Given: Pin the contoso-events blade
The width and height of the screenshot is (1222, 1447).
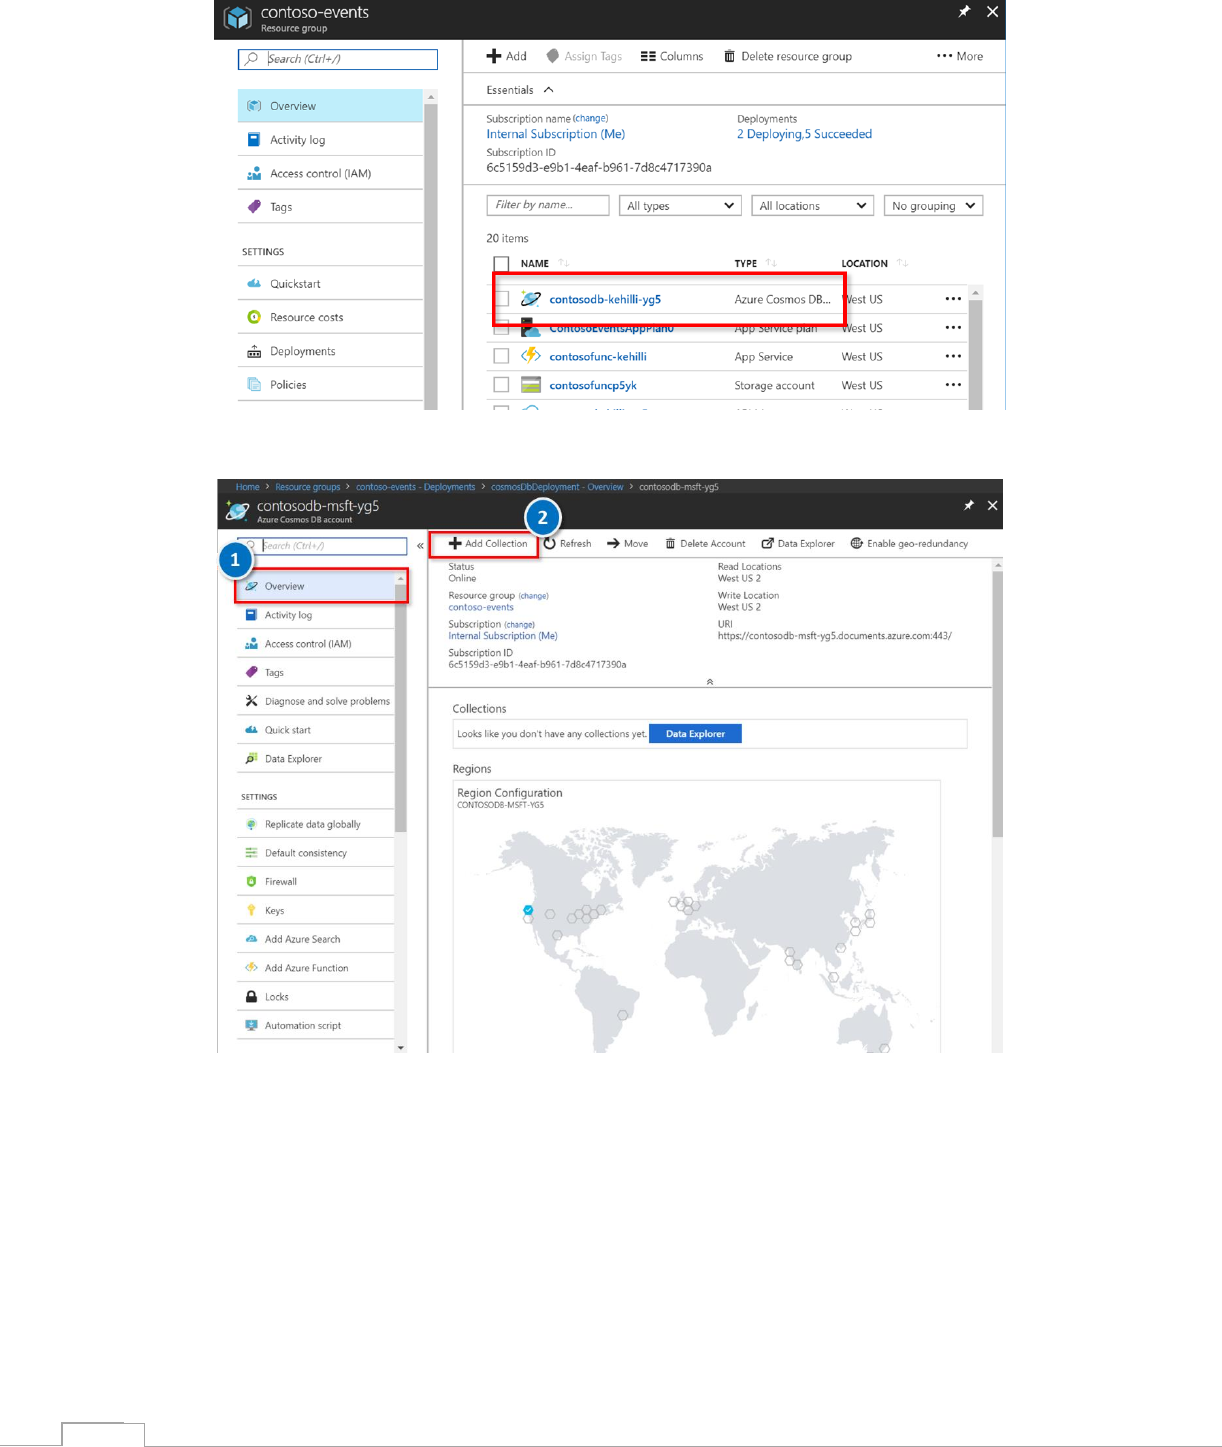Looking at the screenshot, I should (964, 12).
